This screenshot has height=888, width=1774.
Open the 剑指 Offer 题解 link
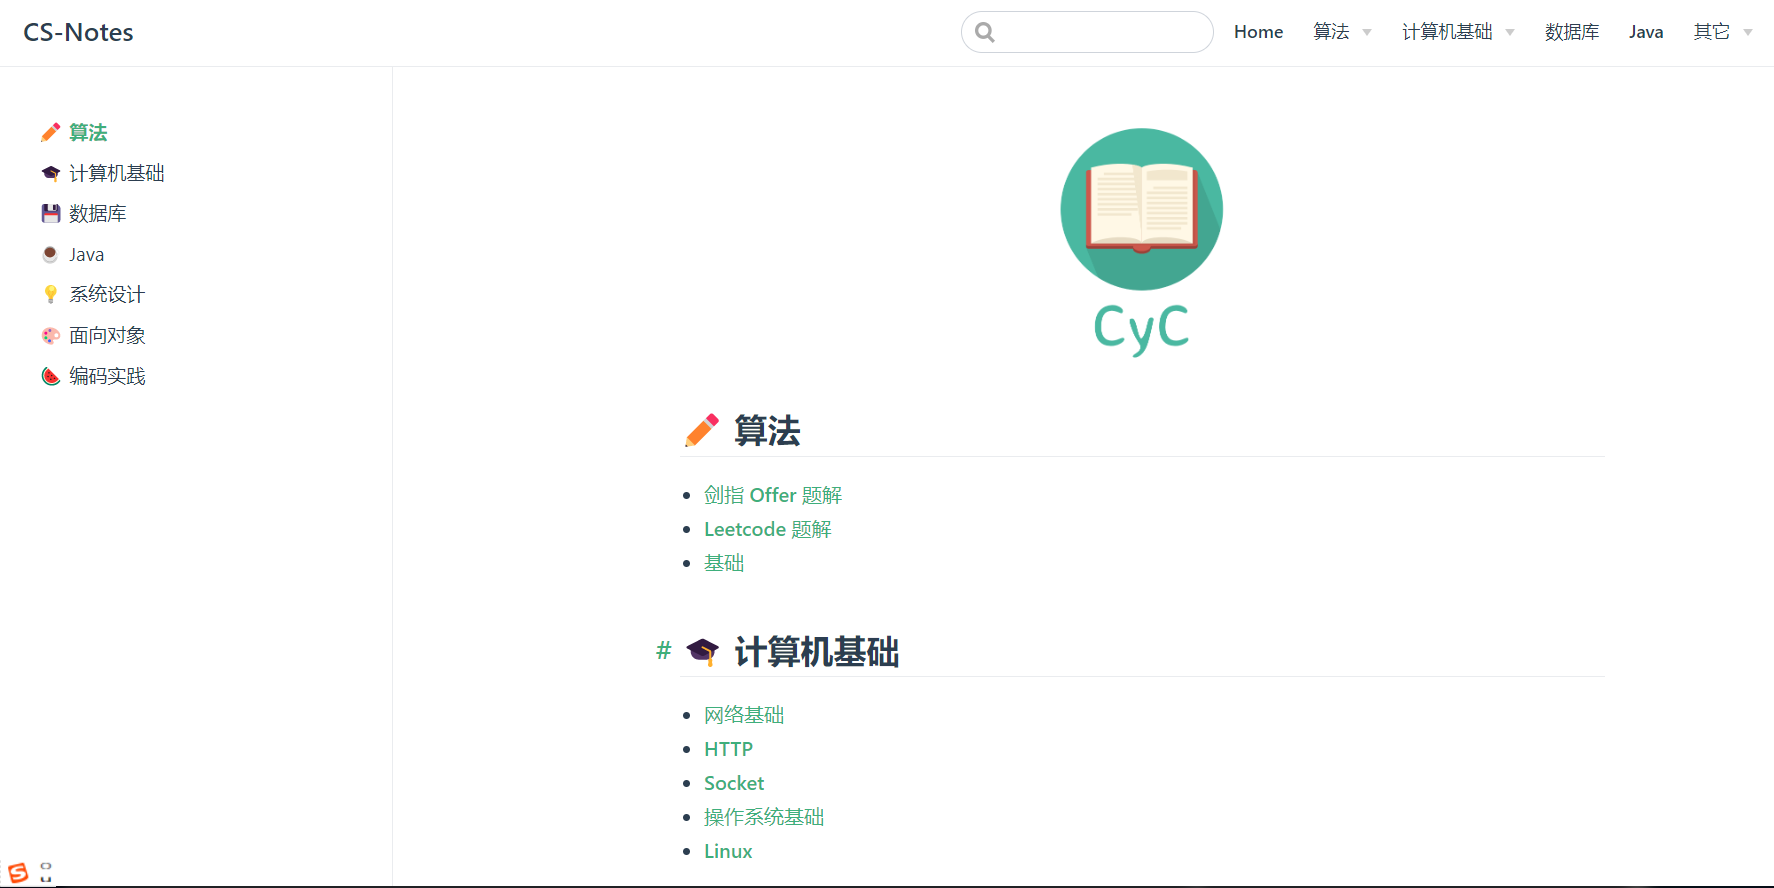772,495
